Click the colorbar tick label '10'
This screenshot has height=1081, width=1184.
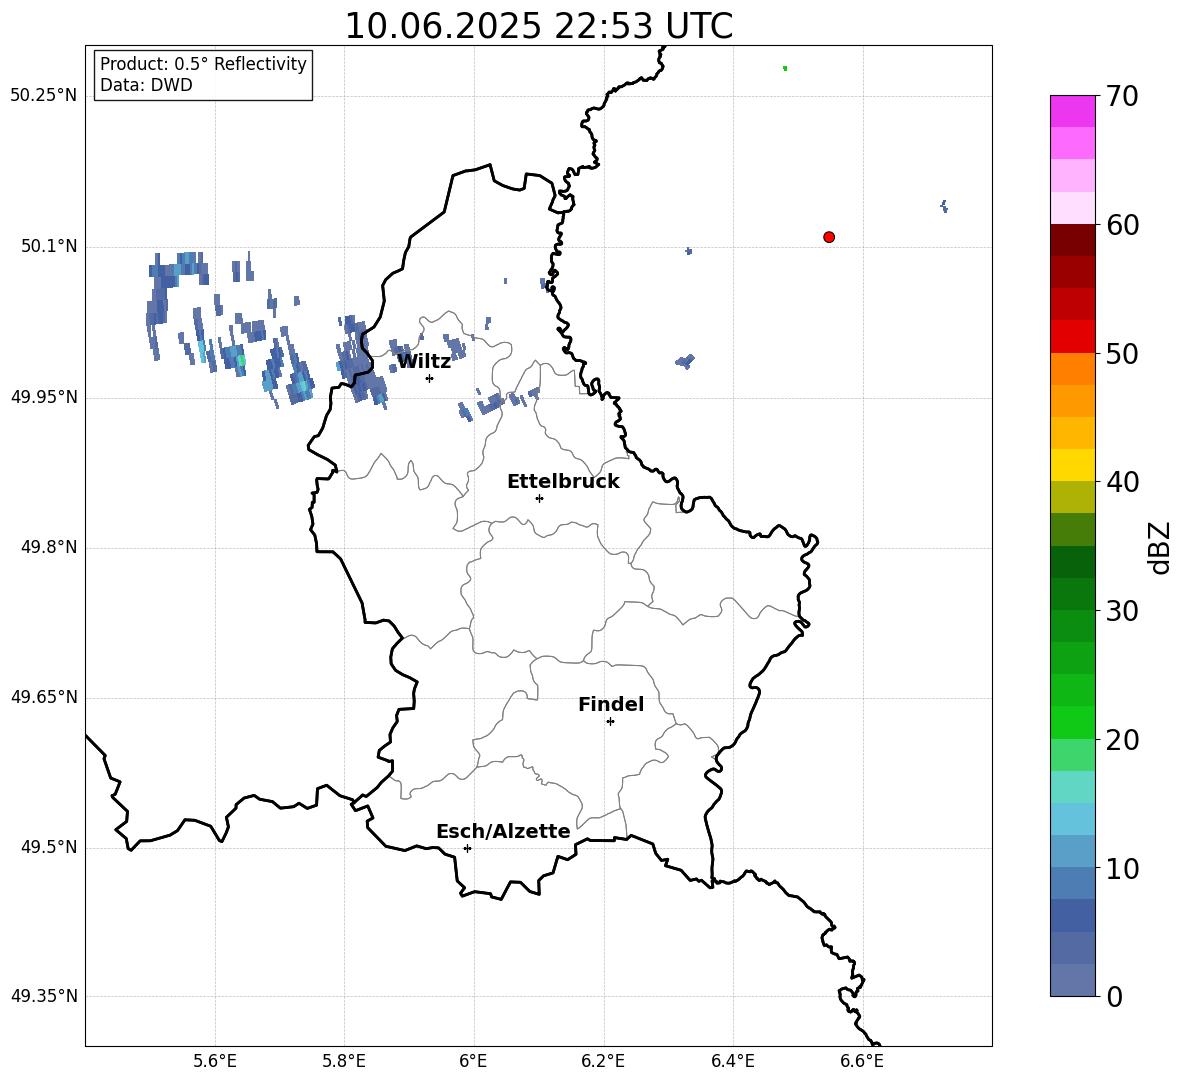(x=1122, y=868)
